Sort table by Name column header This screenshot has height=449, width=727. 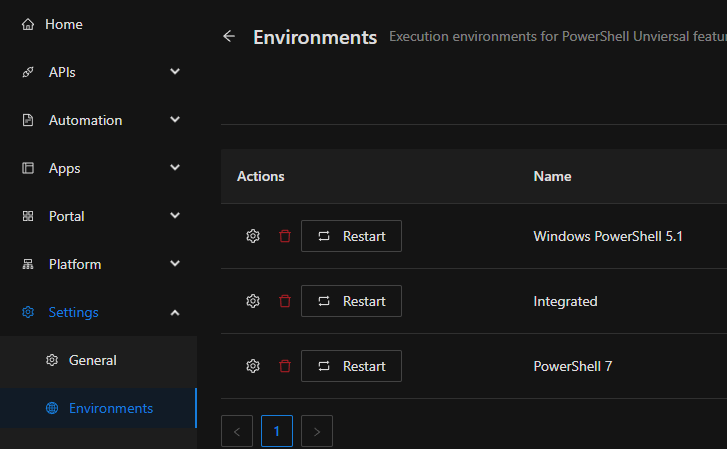click(x=552, y=176)
